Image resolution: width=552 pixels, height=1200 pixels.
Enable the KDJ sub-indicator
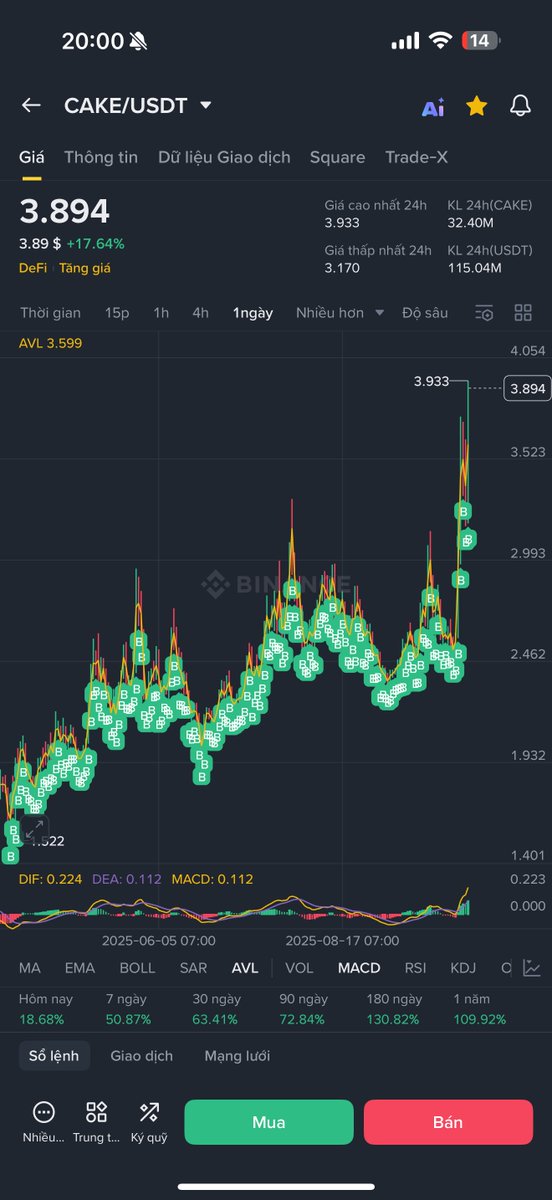click(463, 968)
